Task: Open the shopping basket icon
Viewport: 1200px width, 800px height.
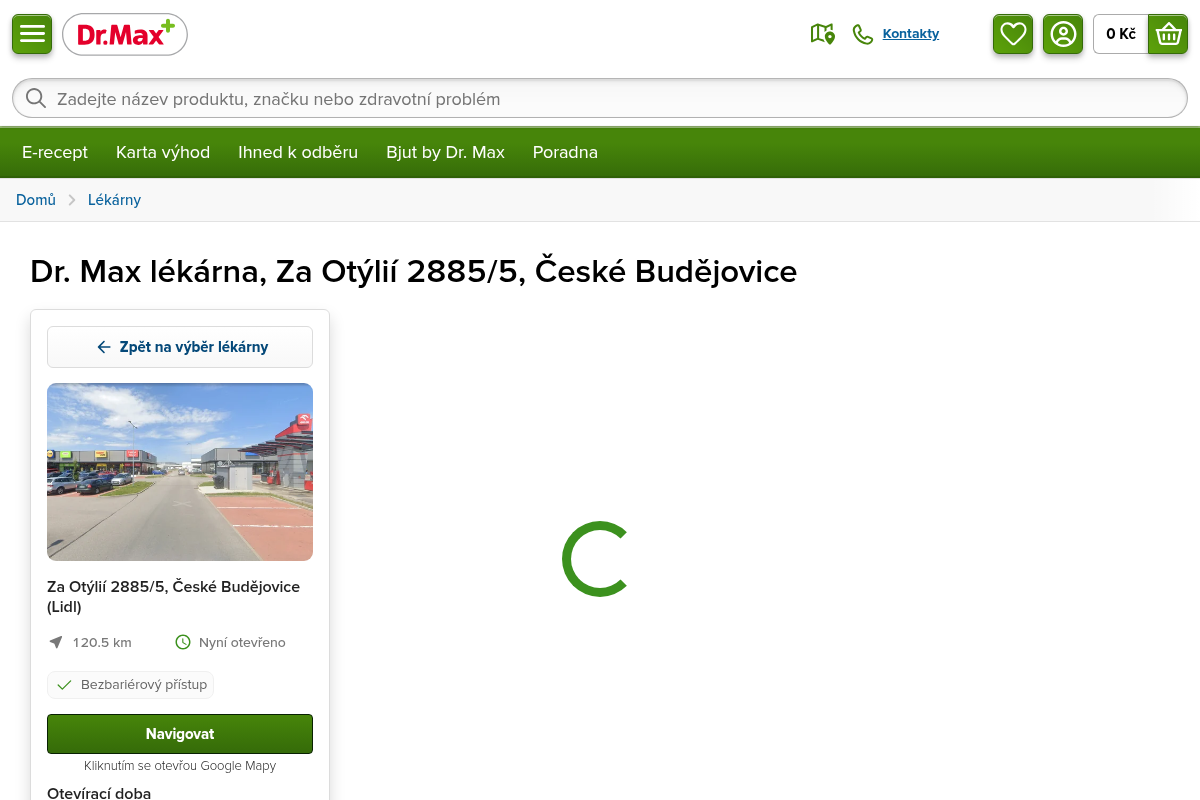Action: 1168,34
